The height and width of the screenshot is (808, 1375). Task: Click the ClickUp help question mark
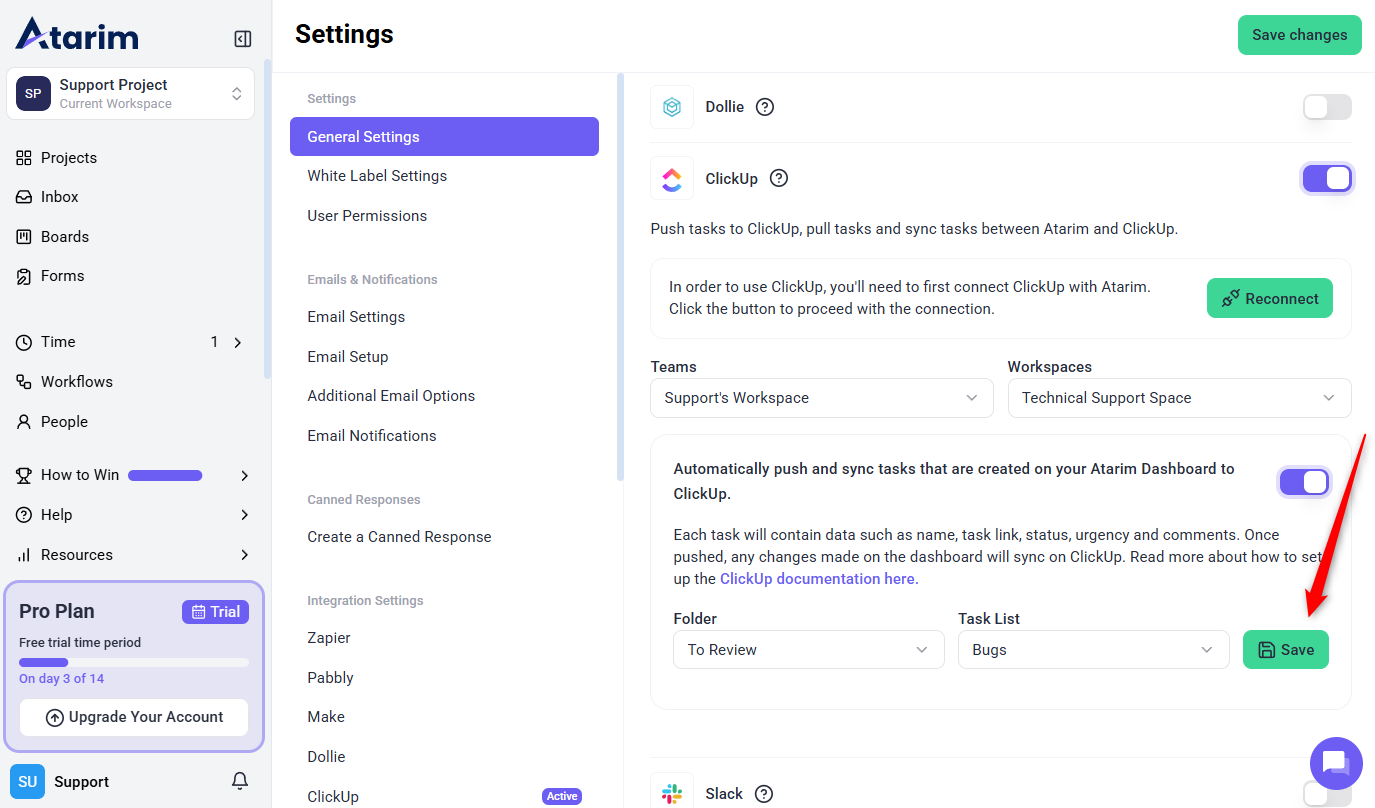779,178
